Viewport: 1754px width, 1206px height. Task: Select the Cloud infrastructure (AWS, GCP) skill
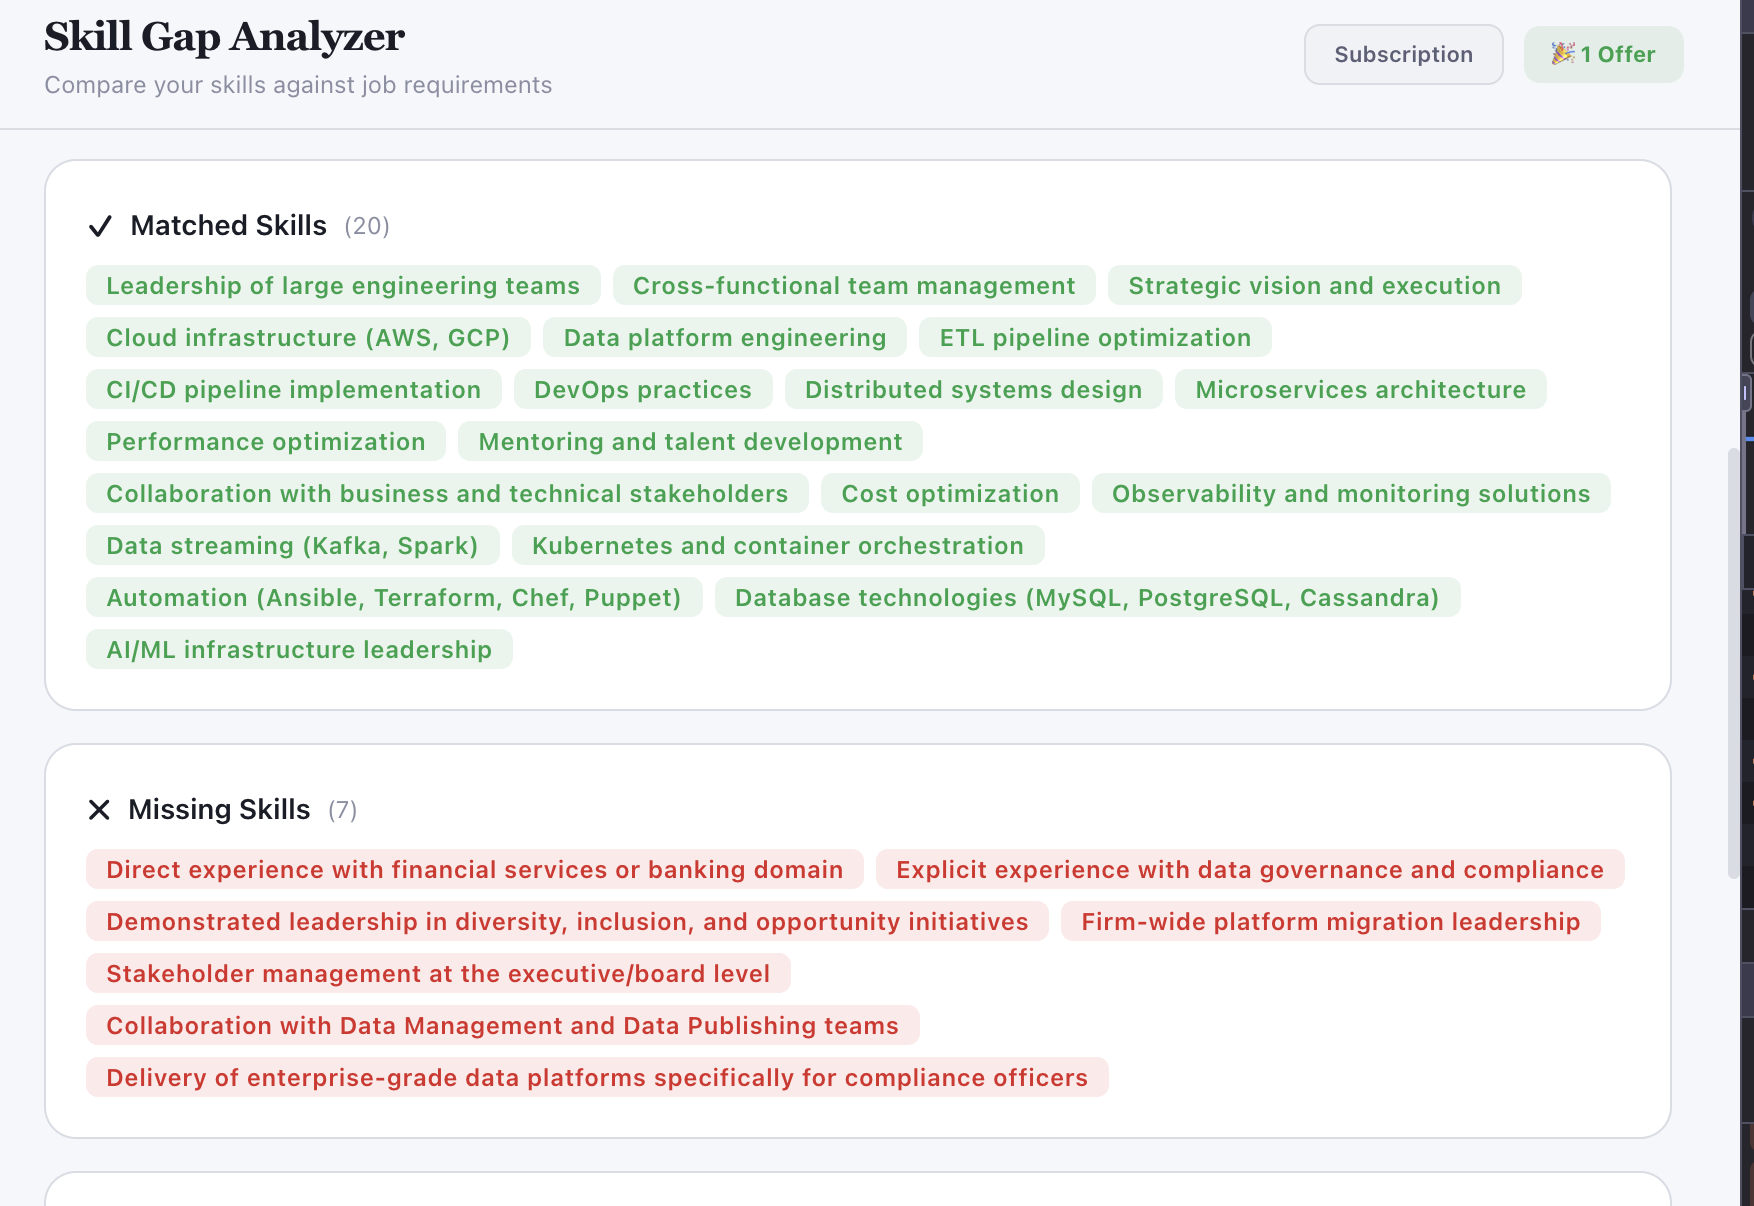[307, 337]
